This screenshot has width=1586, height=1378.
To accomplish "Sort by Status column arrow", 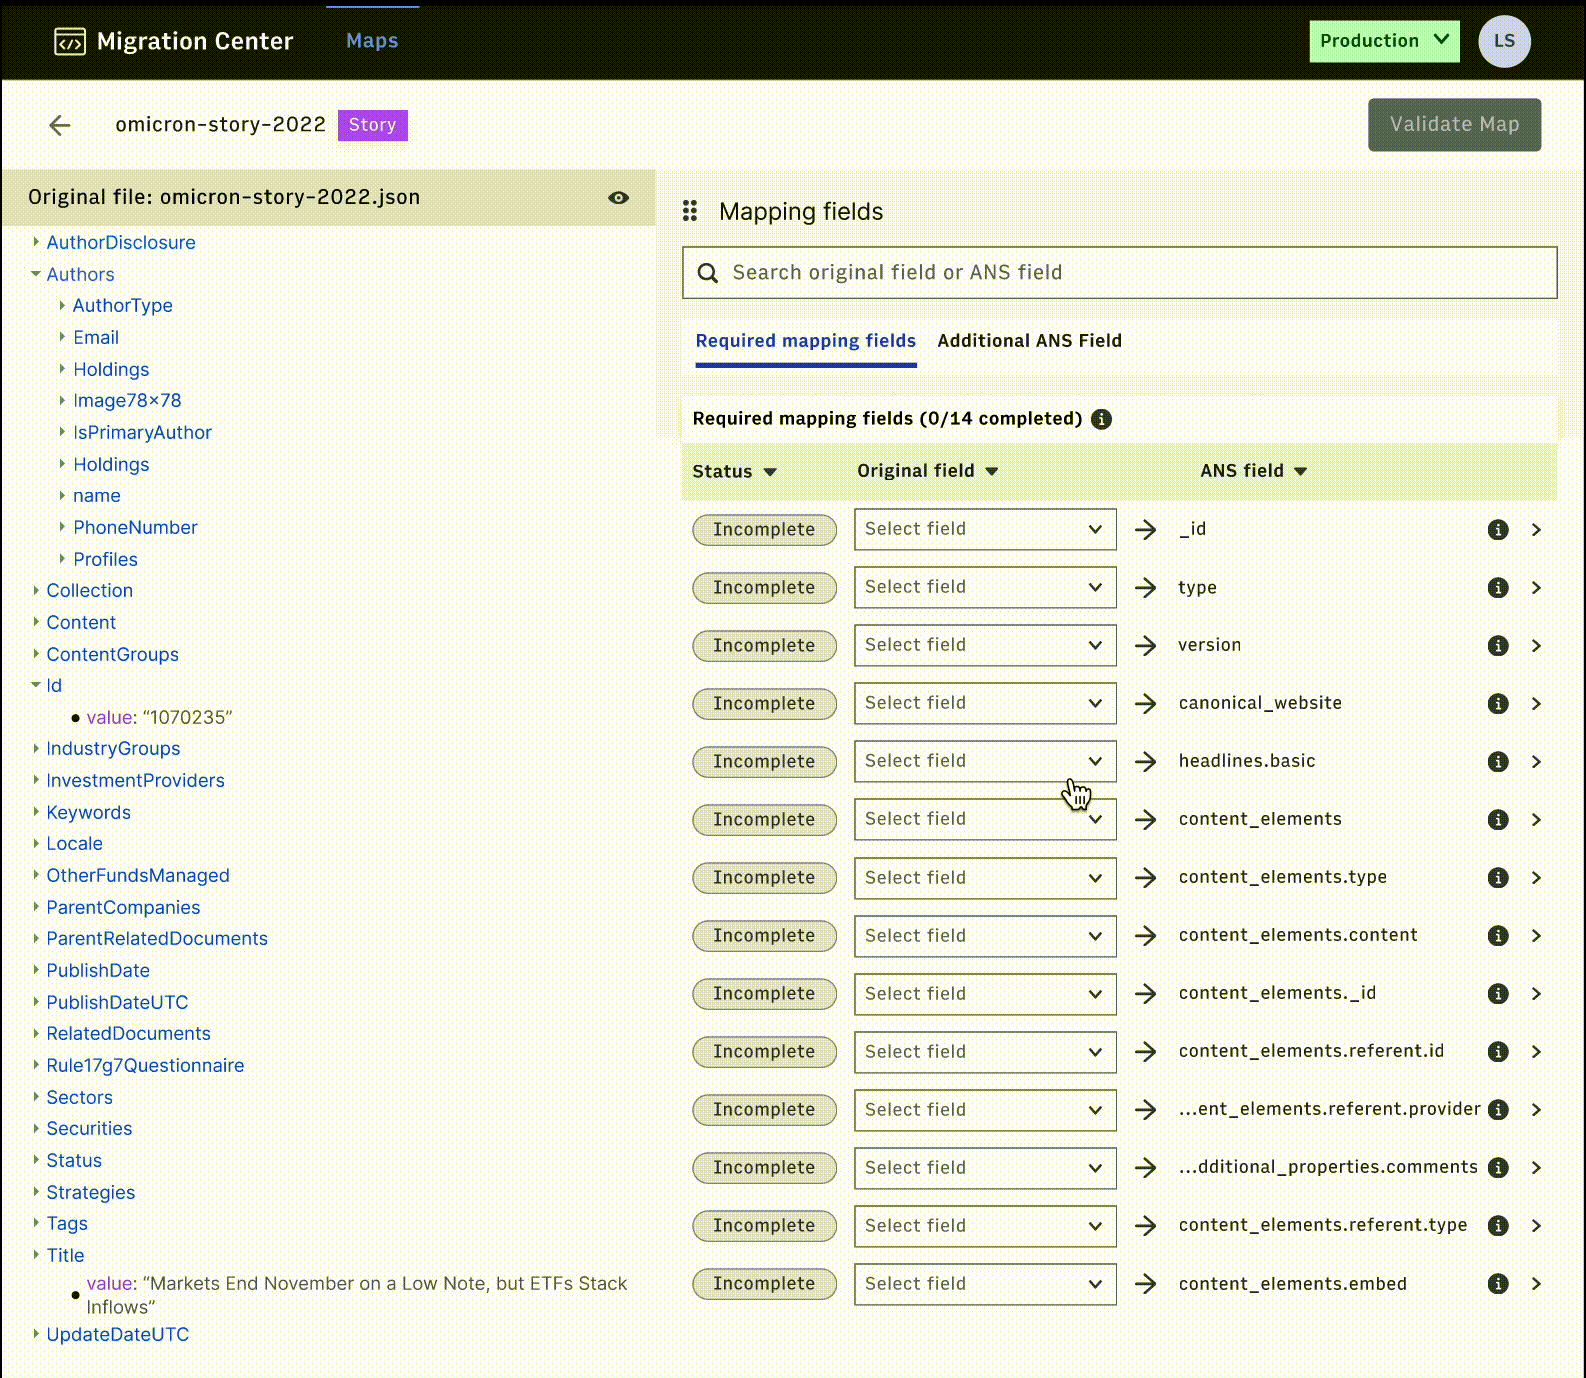I will point(770,472).
